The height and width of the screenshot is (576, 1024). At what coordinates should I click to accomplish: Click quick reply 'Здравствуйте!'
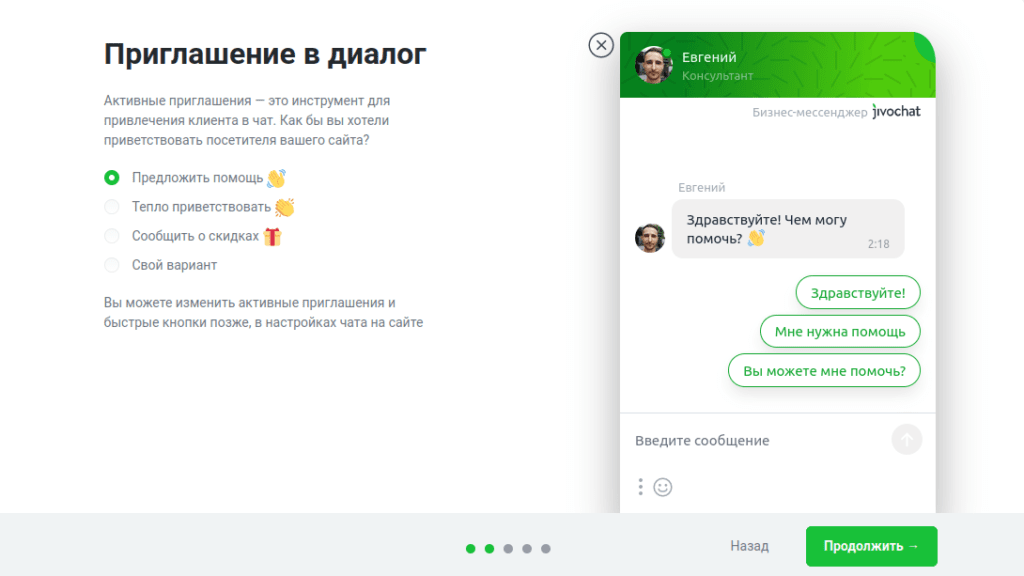(857, 293)
